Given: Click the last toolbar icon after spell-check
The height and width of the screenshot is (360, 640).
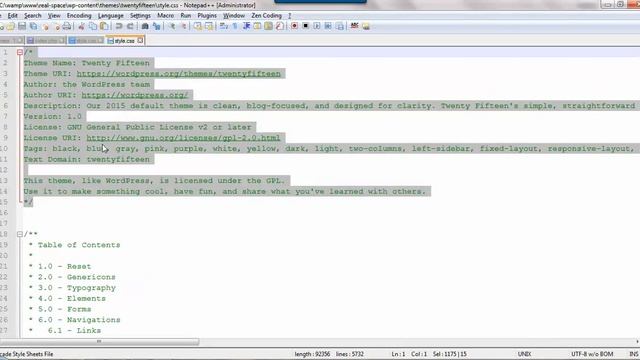Looking at the screenshot, I should pyautogui.click(x=366, y=26).
